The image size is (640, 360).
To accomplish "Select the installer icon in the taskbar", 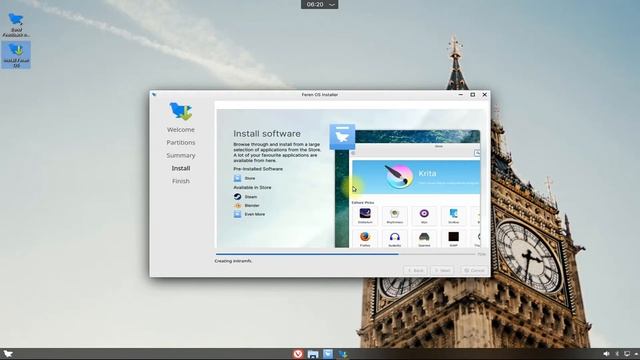I will coord(343,354).
